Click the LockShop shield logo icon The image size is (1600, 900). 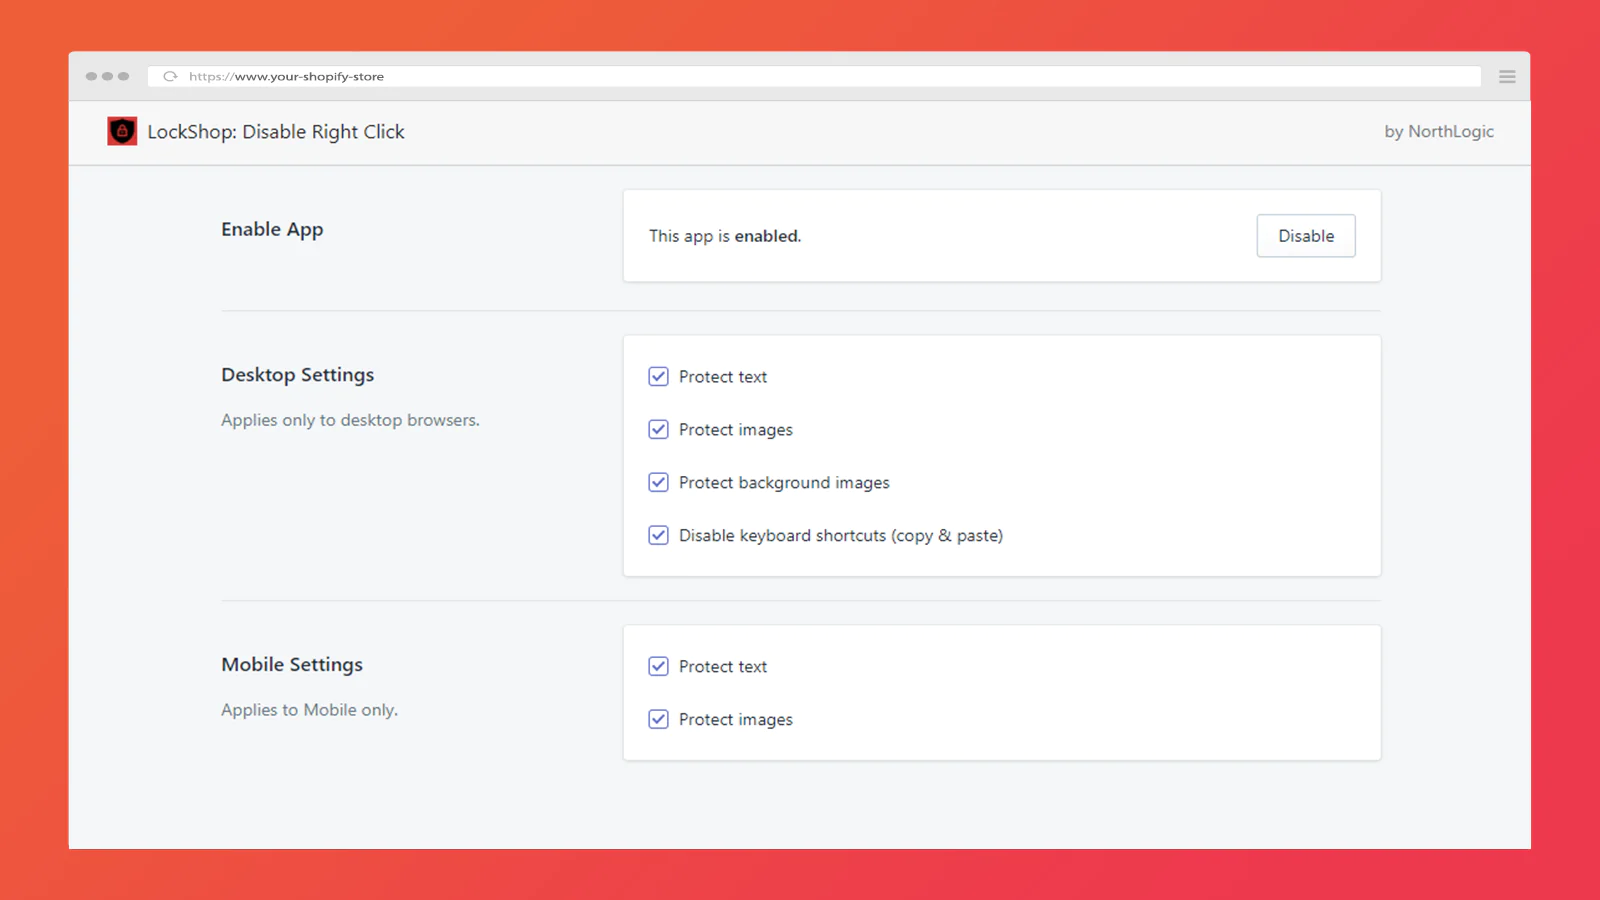click(122, 131)
